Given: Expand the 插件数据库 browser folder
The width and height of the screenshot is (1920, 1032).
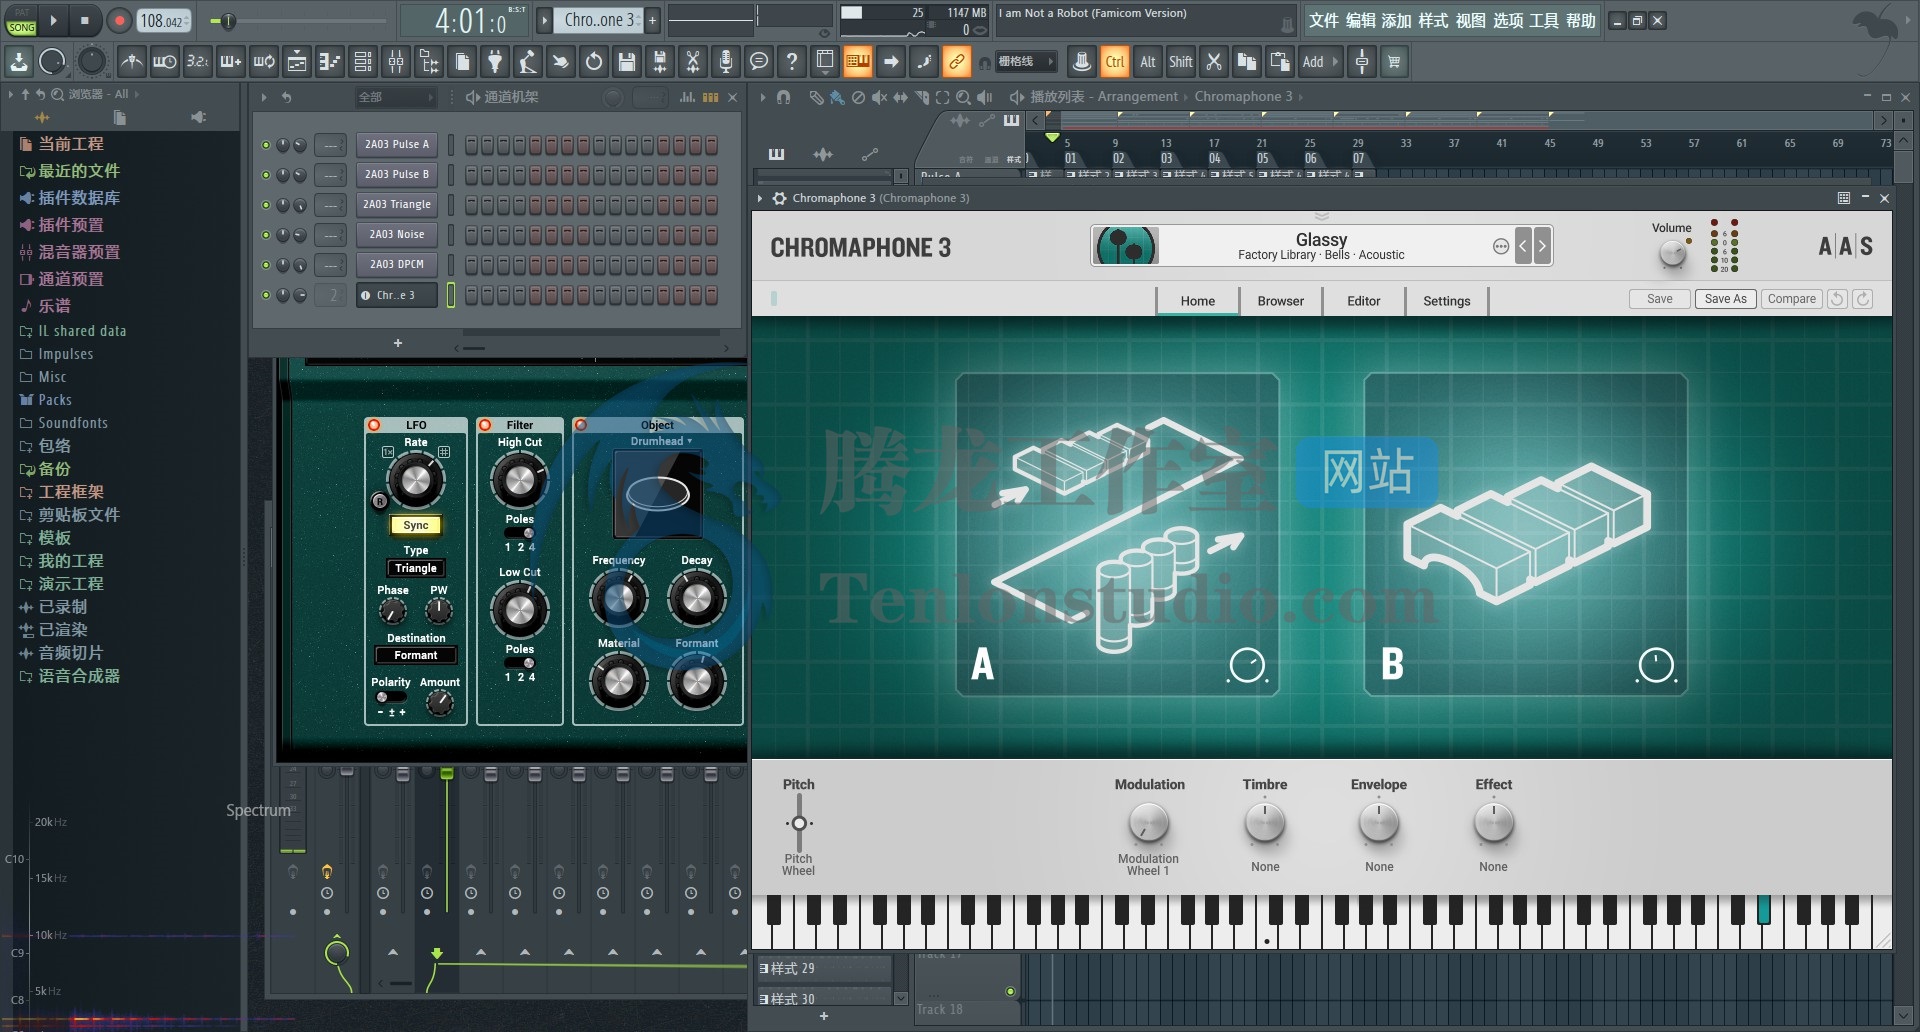Looking at the screenshot, I should [x=78, y=198].
